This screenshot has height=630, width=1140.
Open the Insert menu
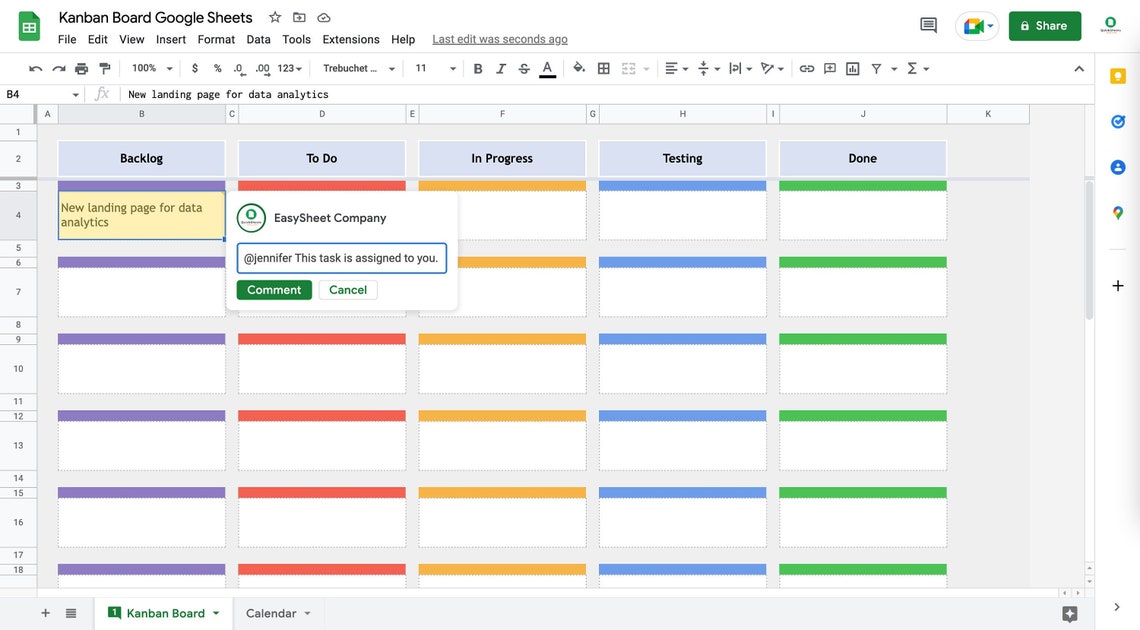[171, 39]
